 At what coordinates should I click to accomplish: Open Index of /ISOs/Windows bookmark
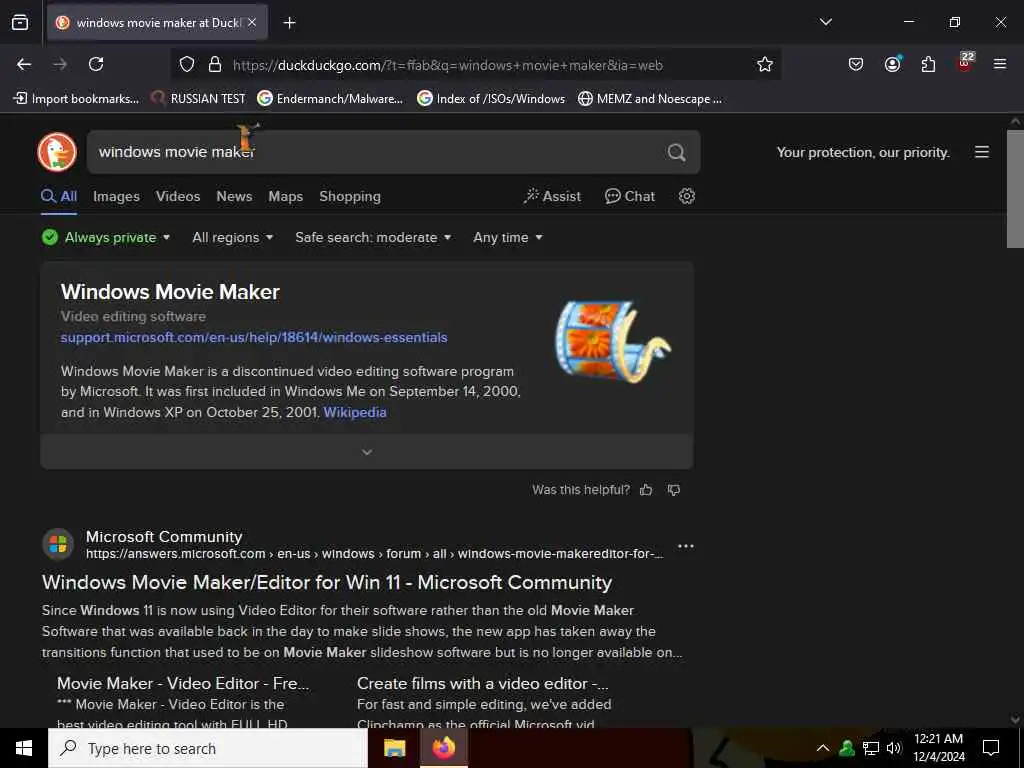(491, 99)
